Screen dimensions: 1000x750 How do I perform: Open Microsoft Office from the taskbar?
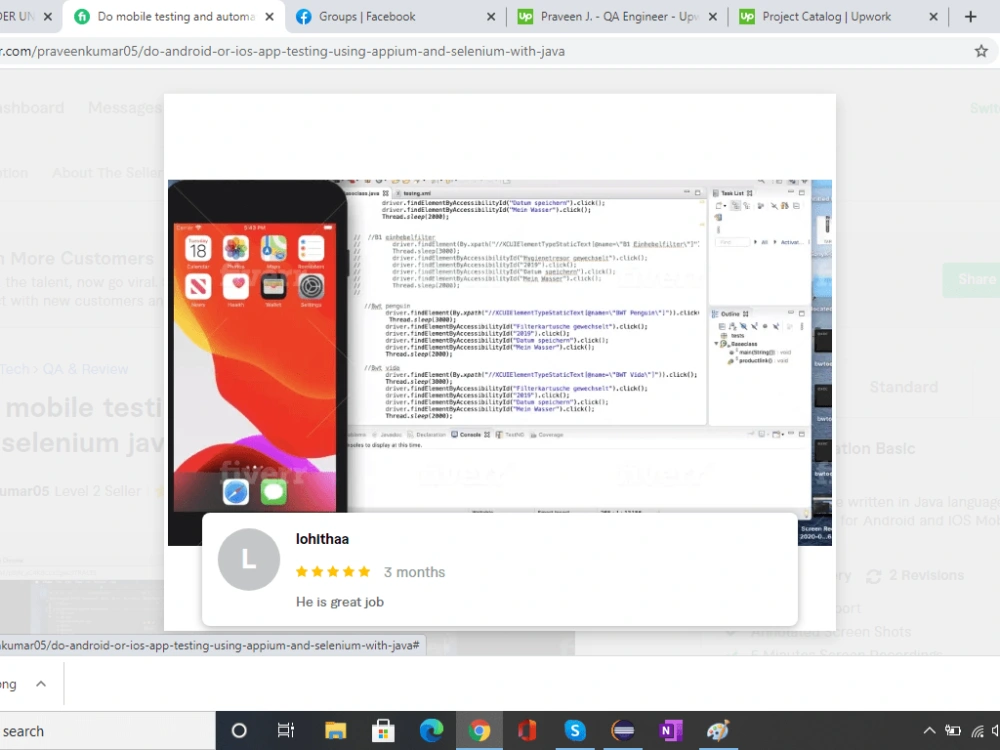click(527, 731)
